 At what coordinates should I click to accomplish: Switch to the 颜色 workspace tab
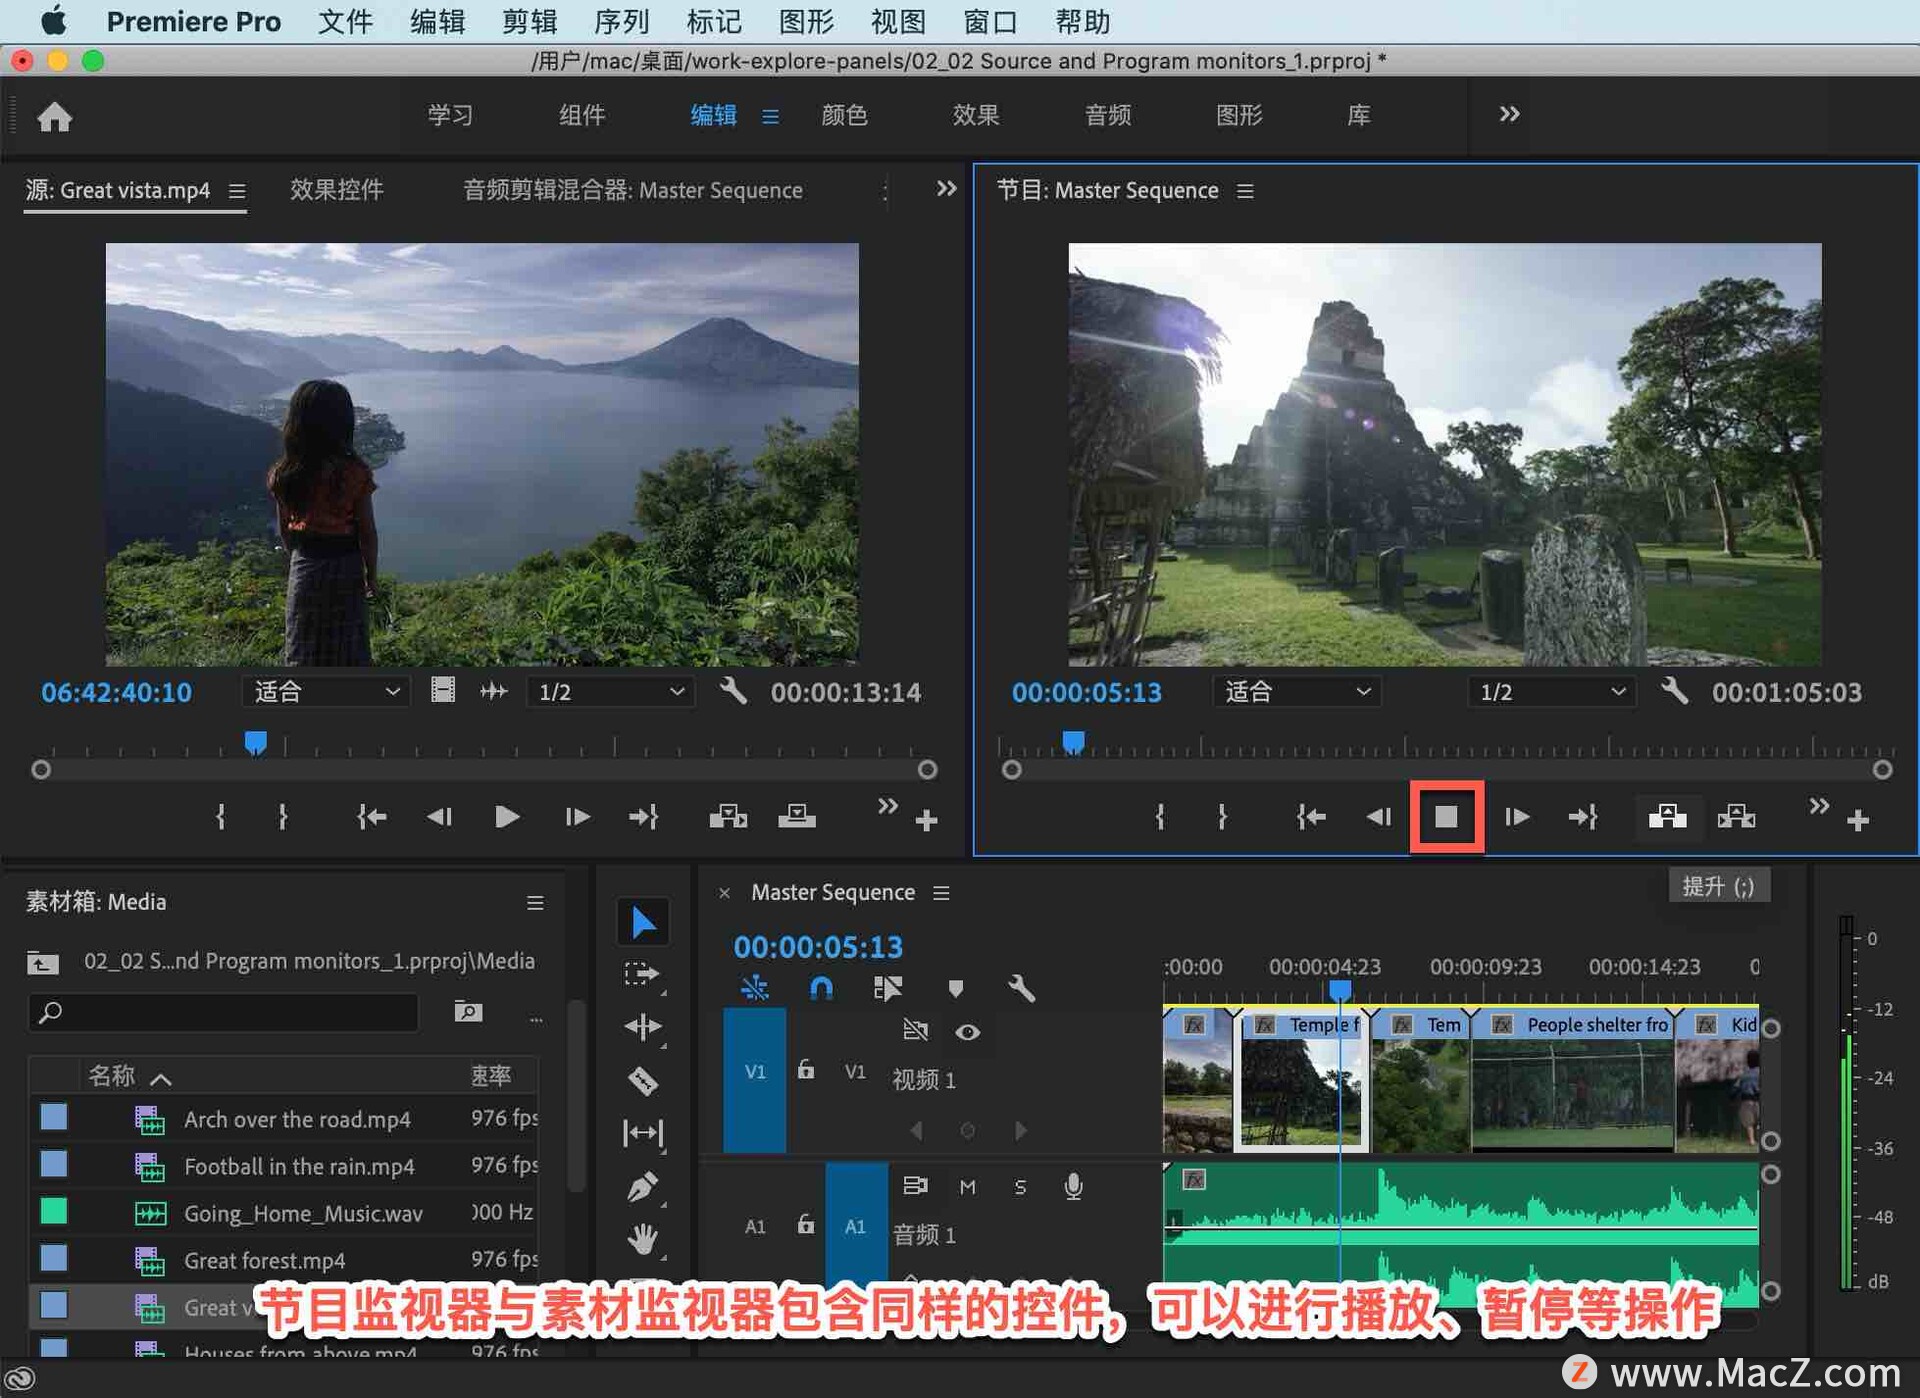[x=844, y=115]
